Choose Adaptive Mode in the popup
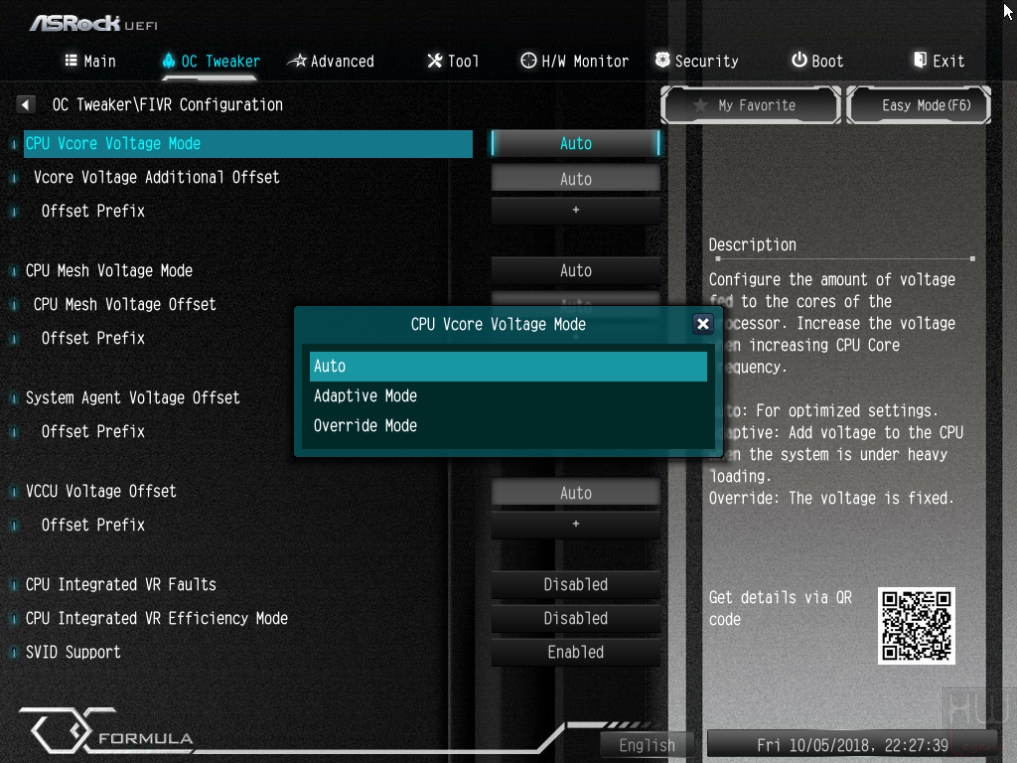1017x763 pixels. (508, 396)
